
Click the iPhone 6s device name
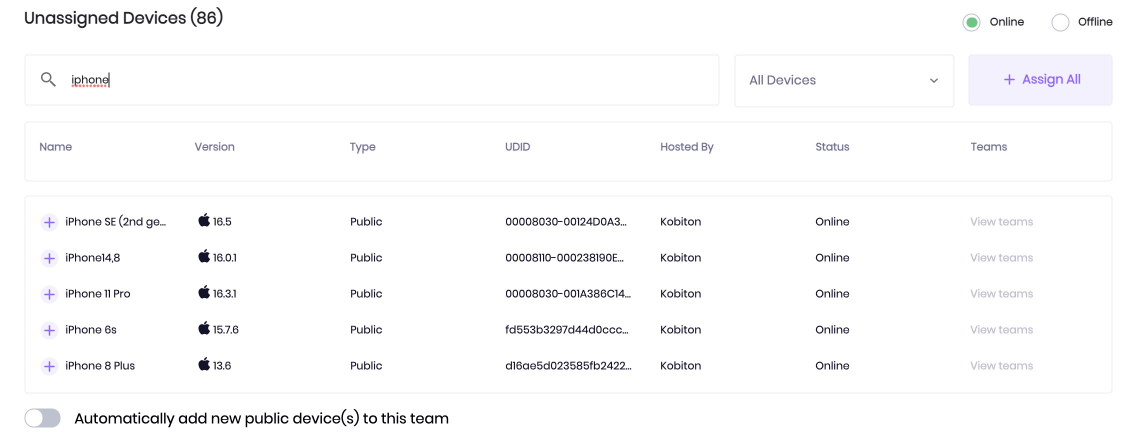[x=91, y=330]
